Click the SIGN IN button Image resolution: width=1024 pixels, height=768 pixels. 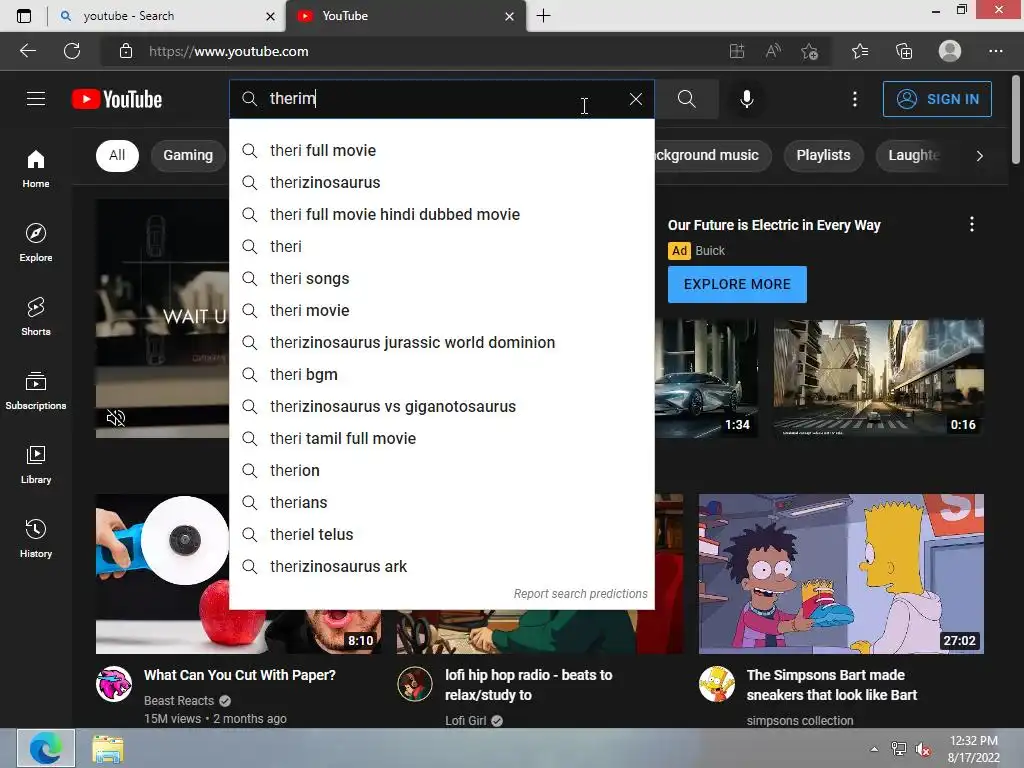936,99
